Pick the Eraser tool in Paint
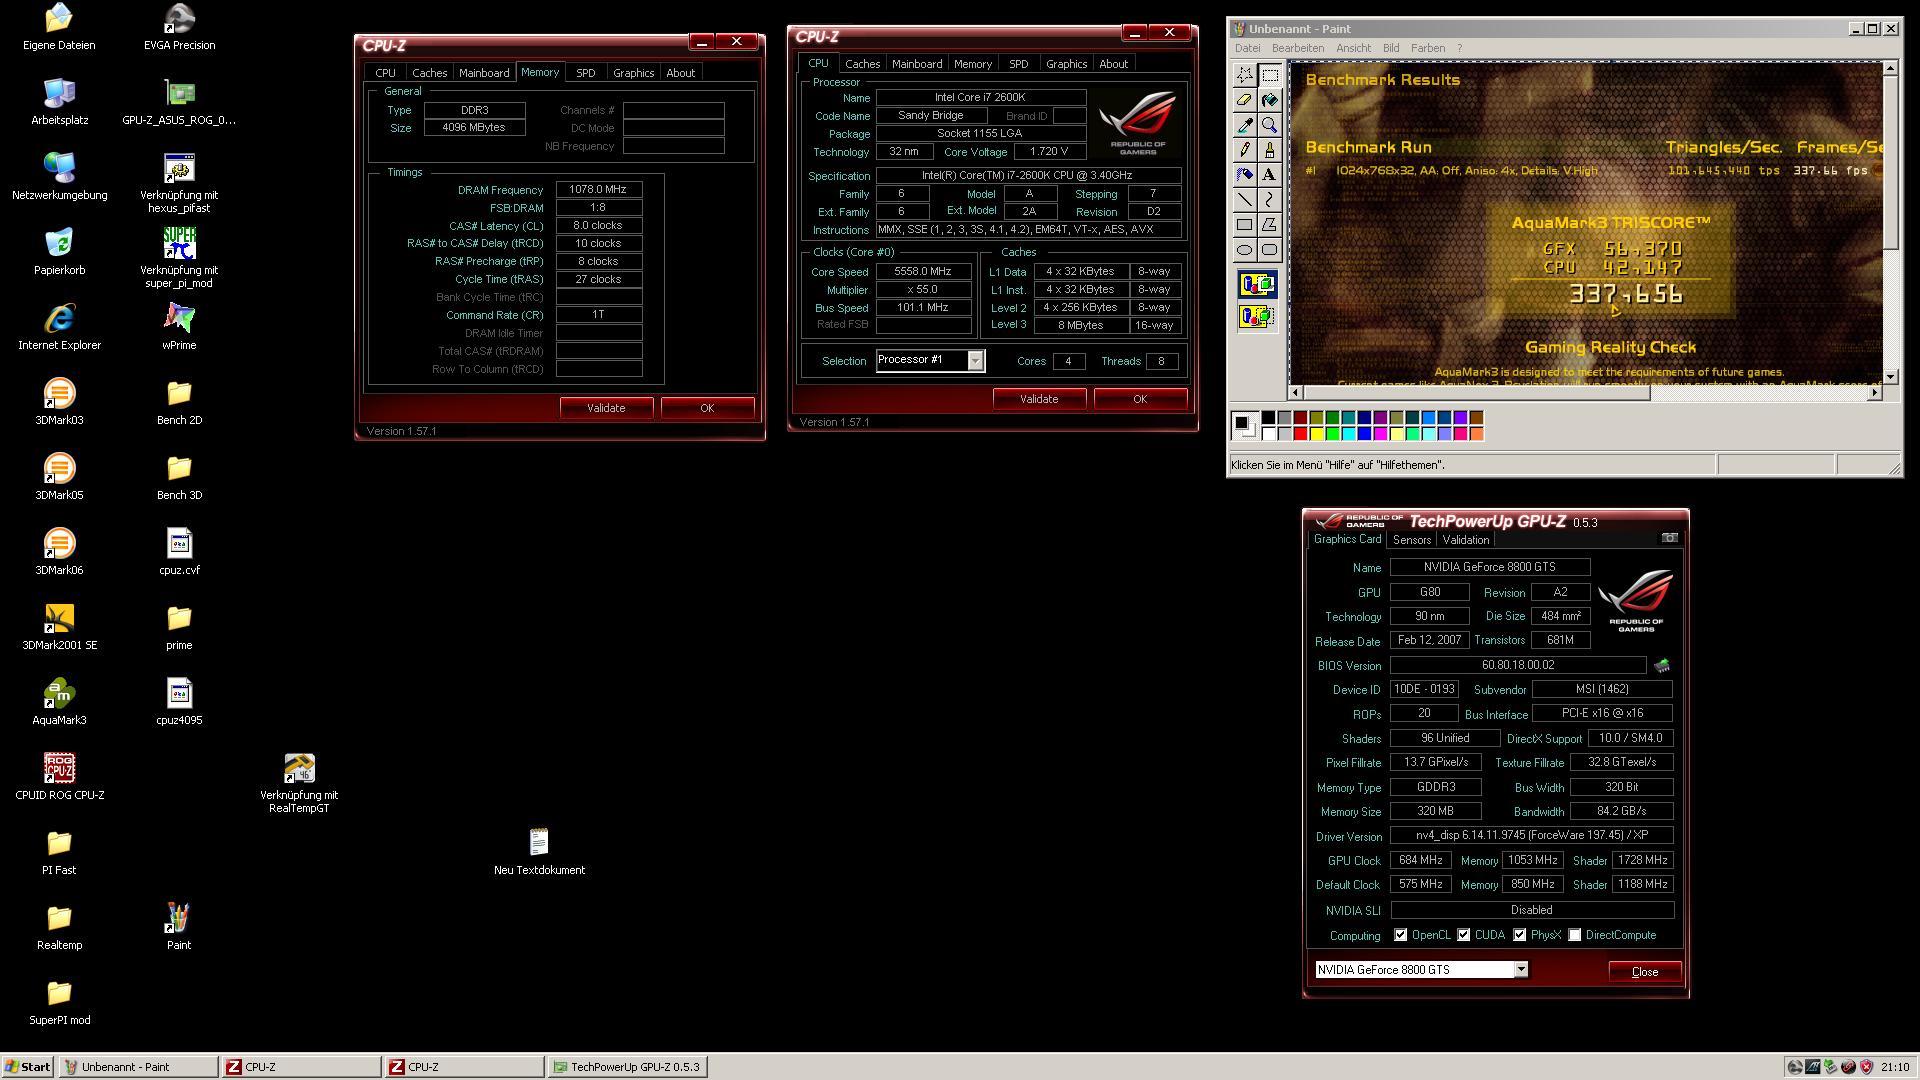Image resolution: width=1920 pixels, height=1080 pixels. click(x=1244, y=100)
